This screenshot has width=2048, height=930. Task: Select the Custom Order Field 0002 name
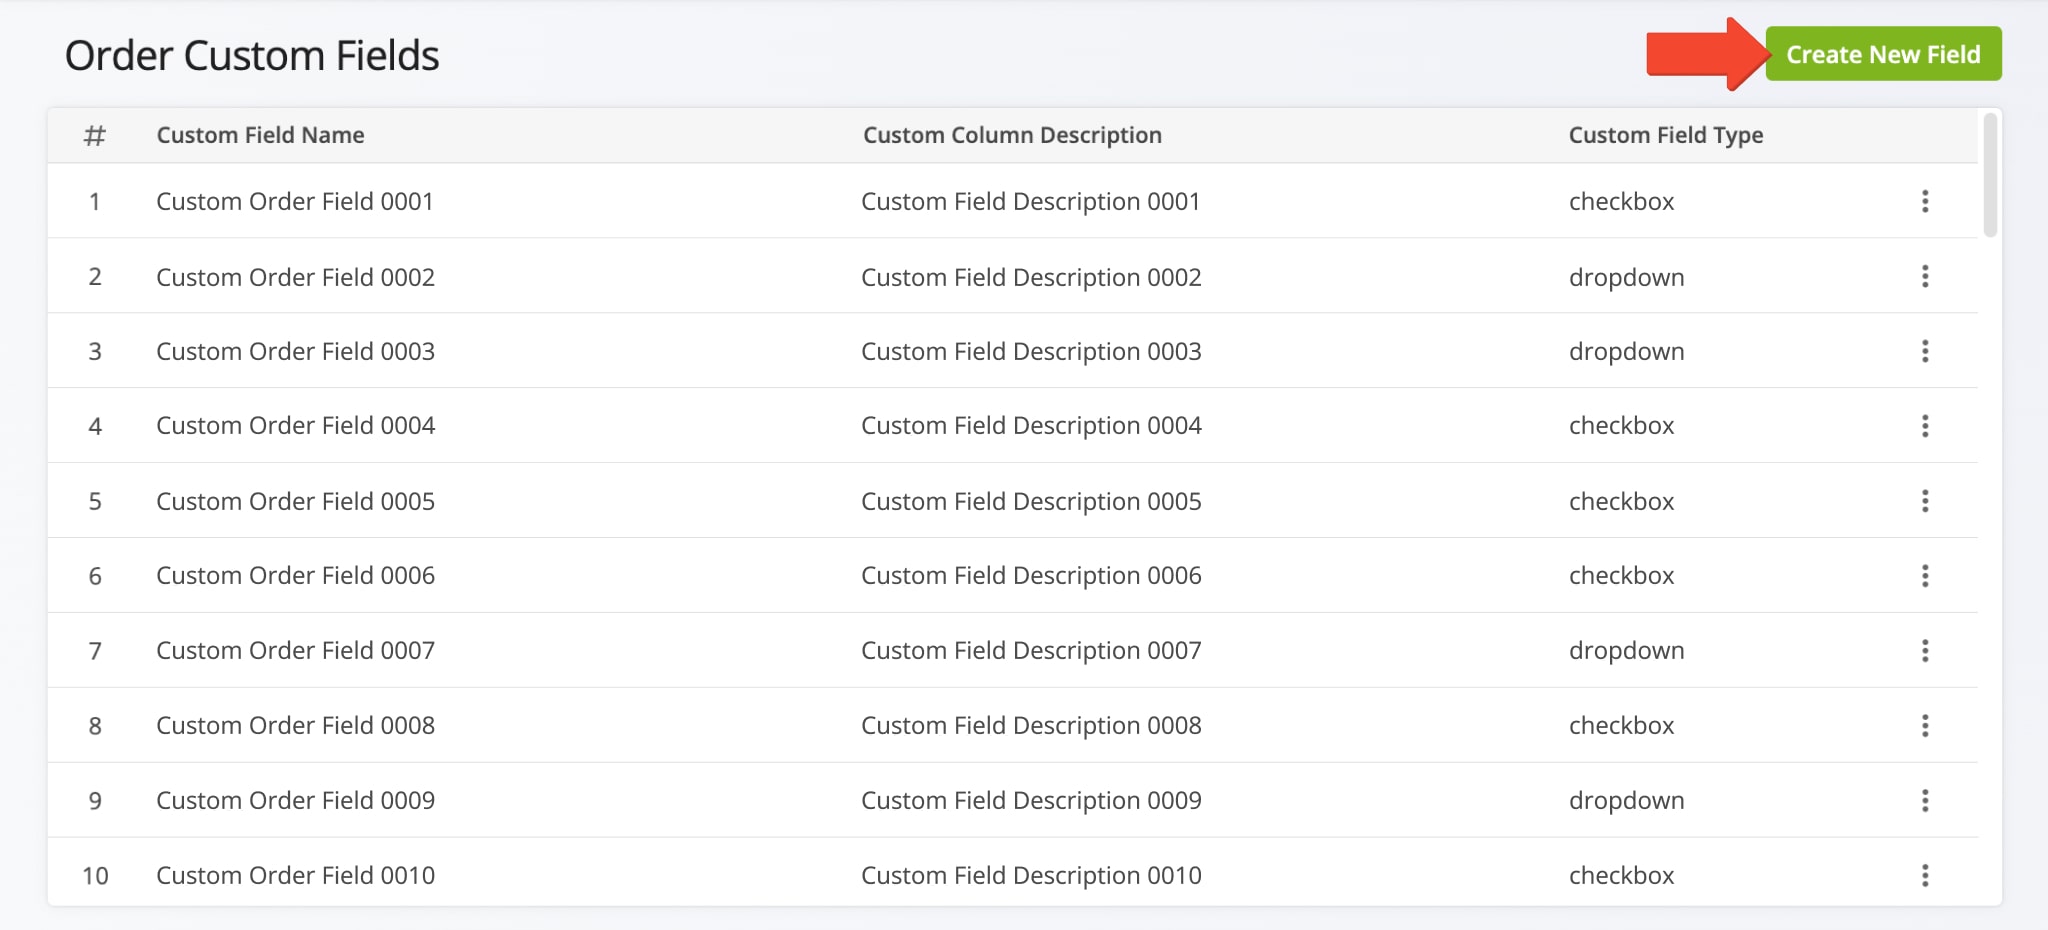[295, 277]
